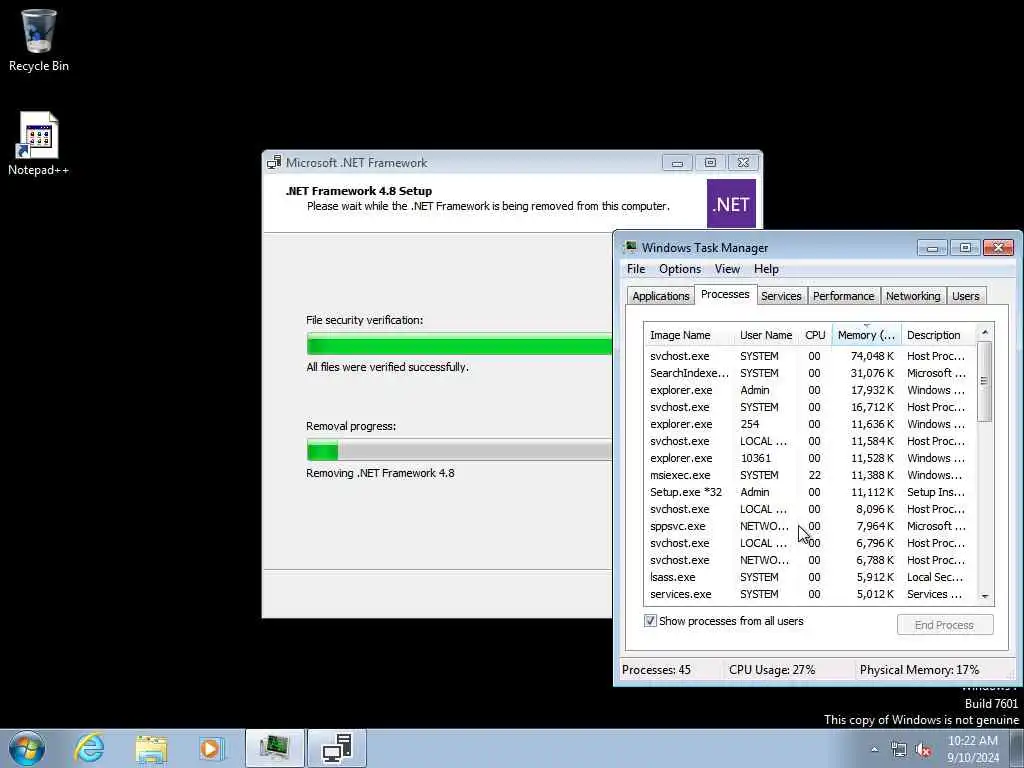Switch to the Services tab
Screen dimensions: 1024x768
point(781,296)
